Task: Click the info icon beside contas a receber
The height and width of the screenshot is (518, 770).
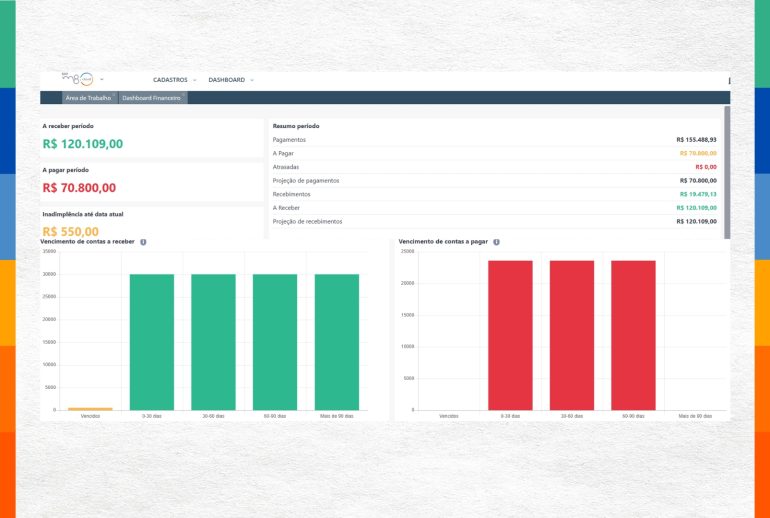Action: click(144, 242)
